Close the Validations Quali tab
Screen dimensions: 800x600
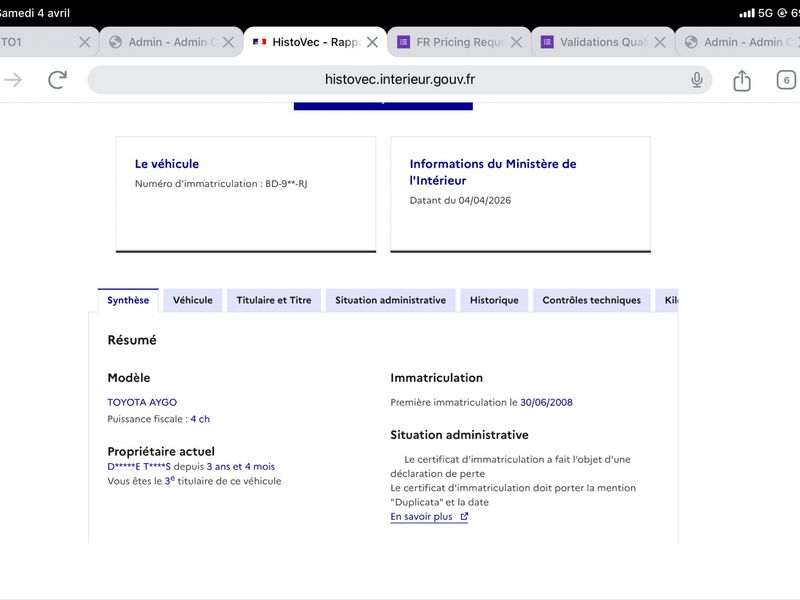click(660, 42)
